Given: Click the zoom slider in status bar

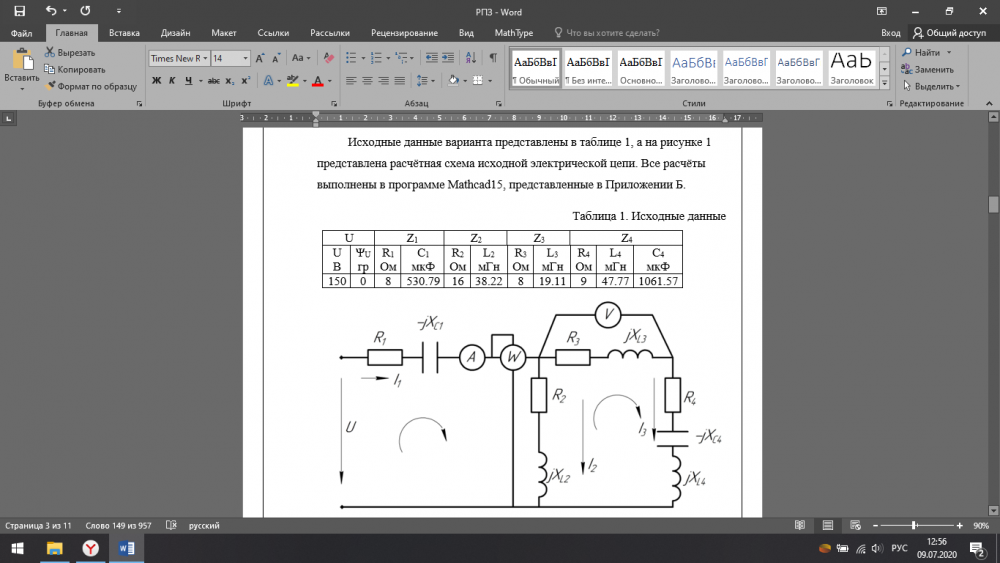Looking at the screenshot, I should click(913, 525).
